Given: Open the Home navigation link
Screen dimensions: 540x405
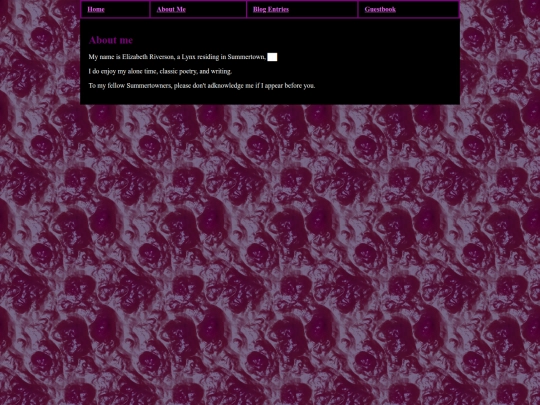Looking at the screenshot, I should [96, 9].
